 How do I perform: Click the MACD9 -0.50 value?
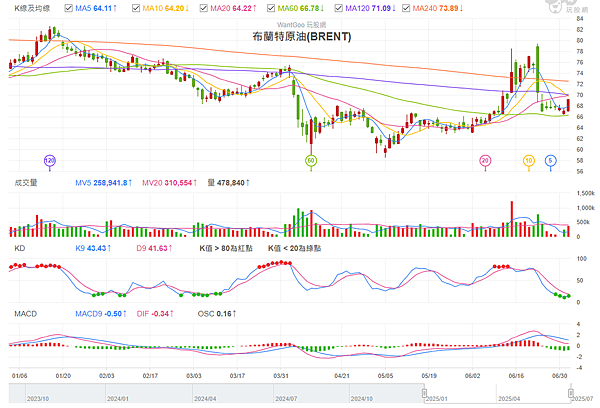click(x=101, y=314)
